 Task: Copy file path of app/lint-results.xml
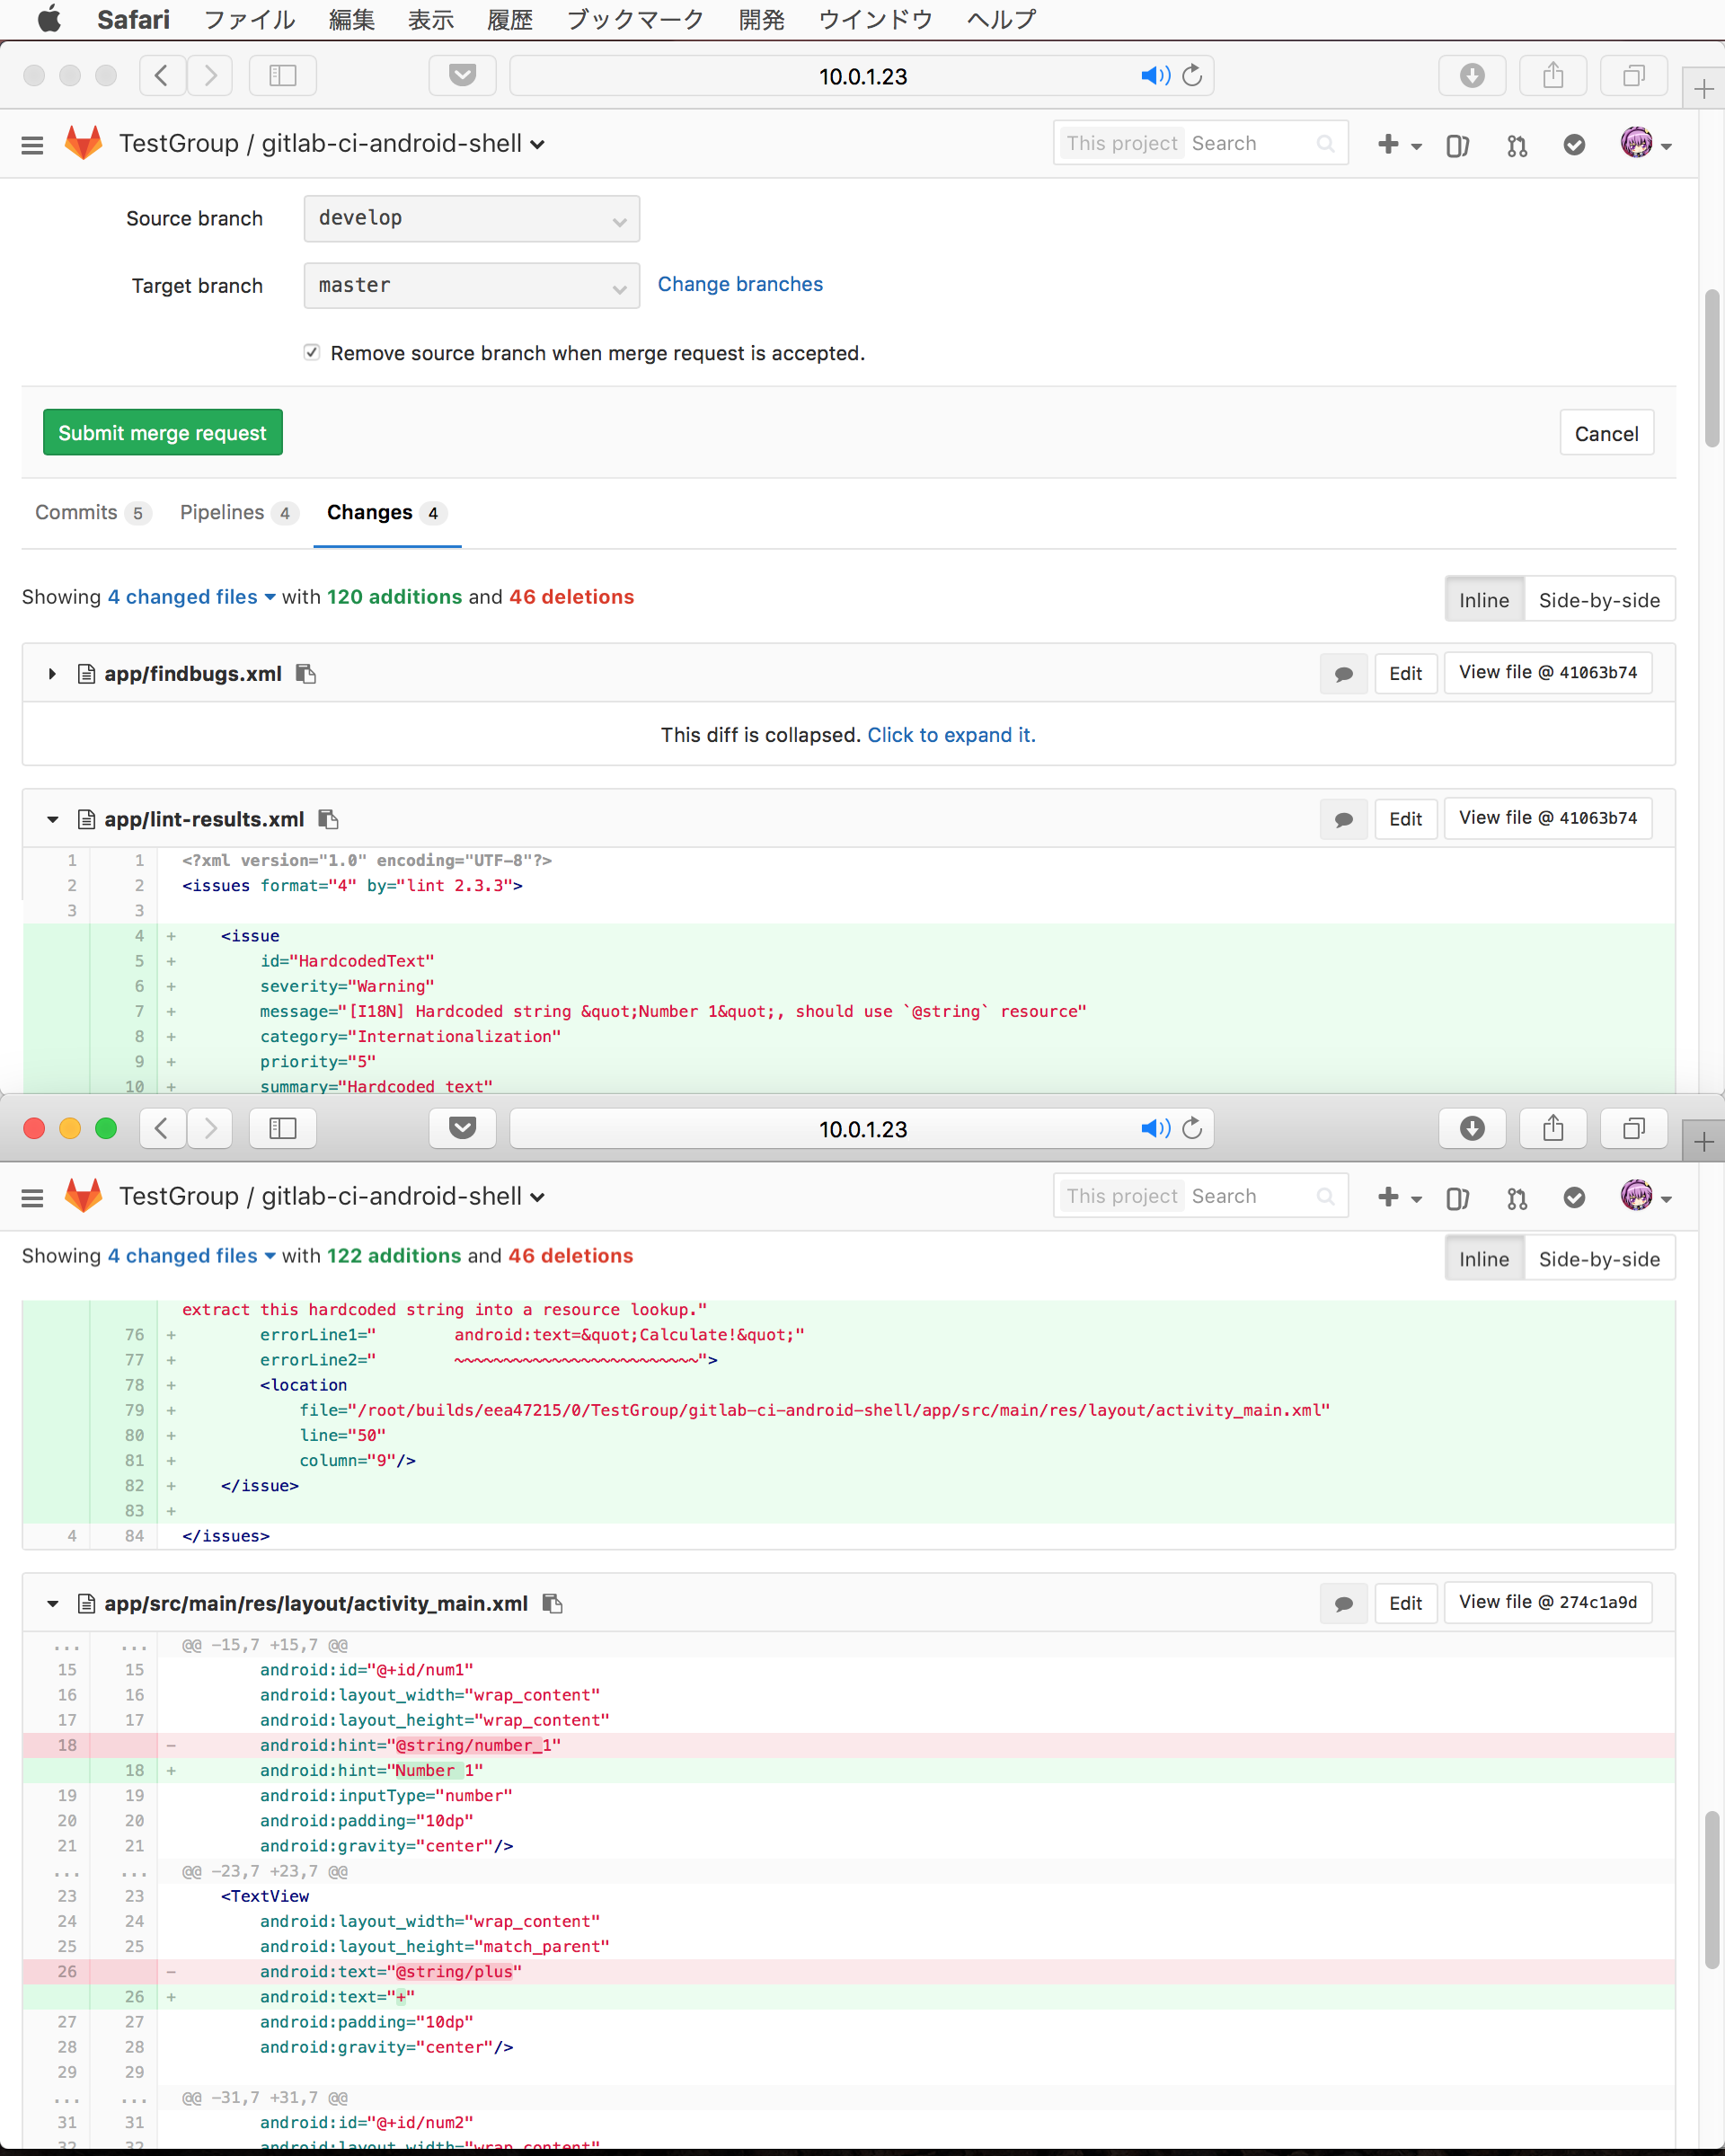(x=329, y=818)
